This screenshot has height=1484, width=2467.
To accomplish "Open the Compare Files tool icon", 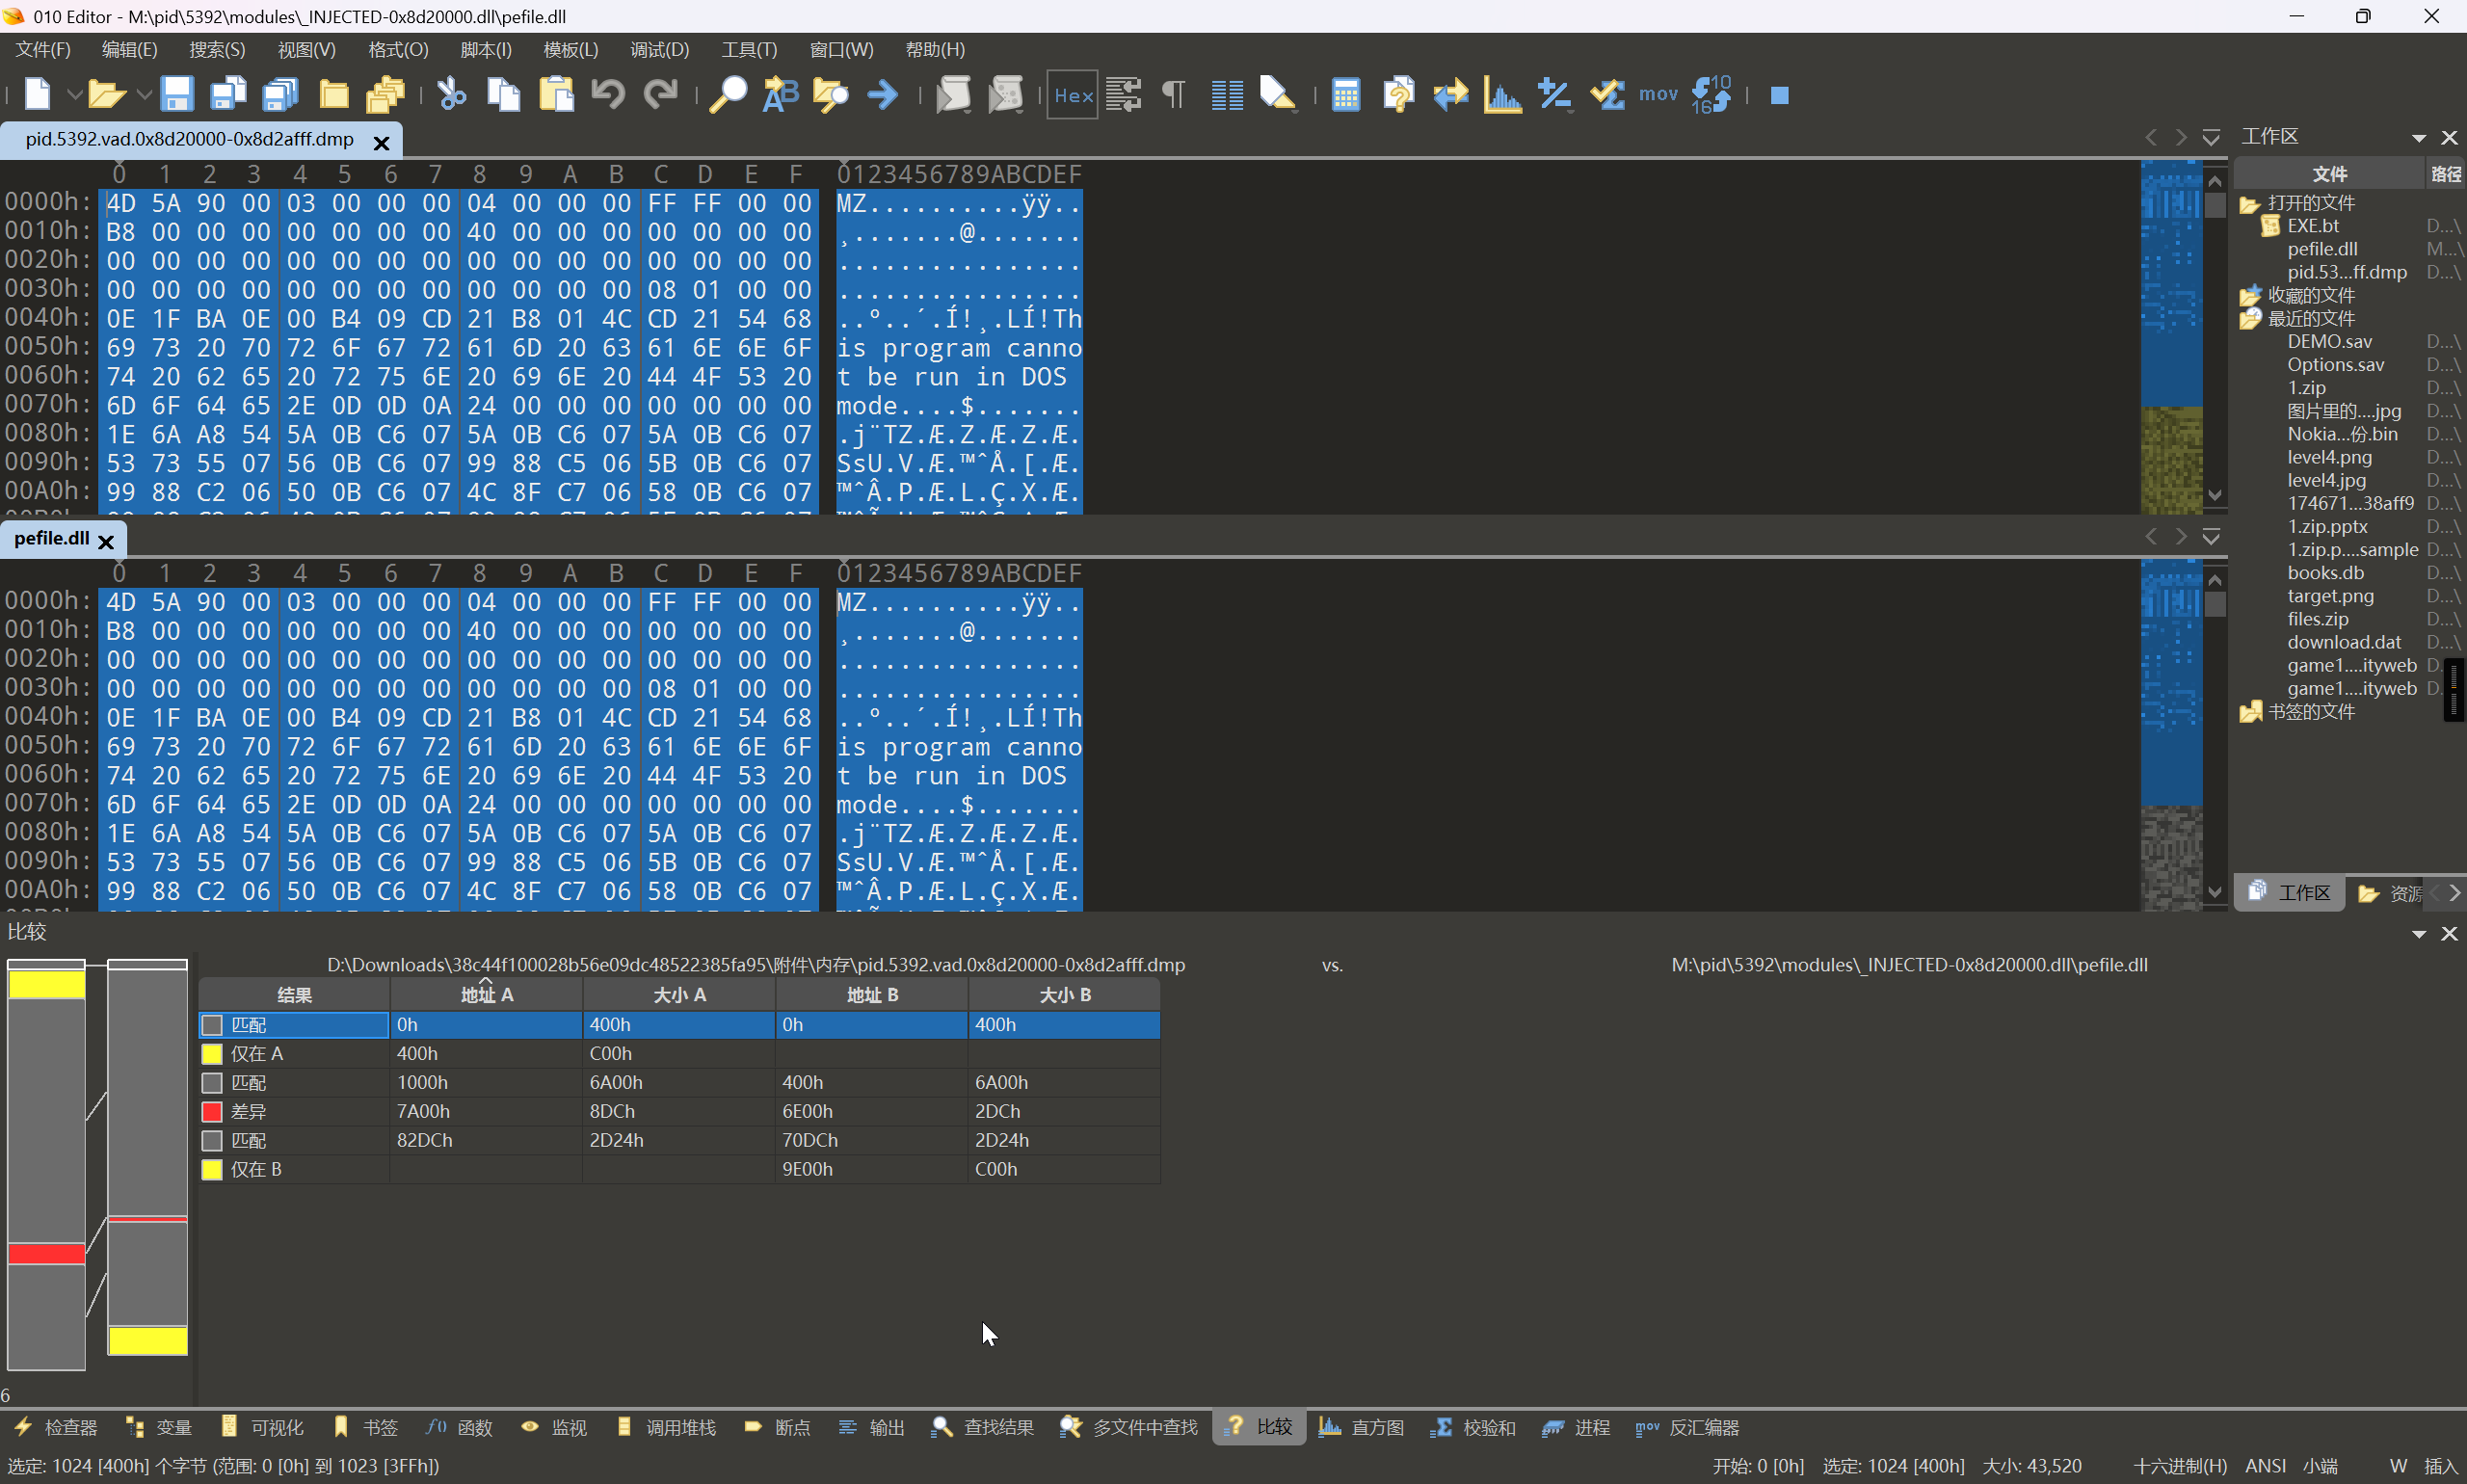I will tap(1398, 95).
